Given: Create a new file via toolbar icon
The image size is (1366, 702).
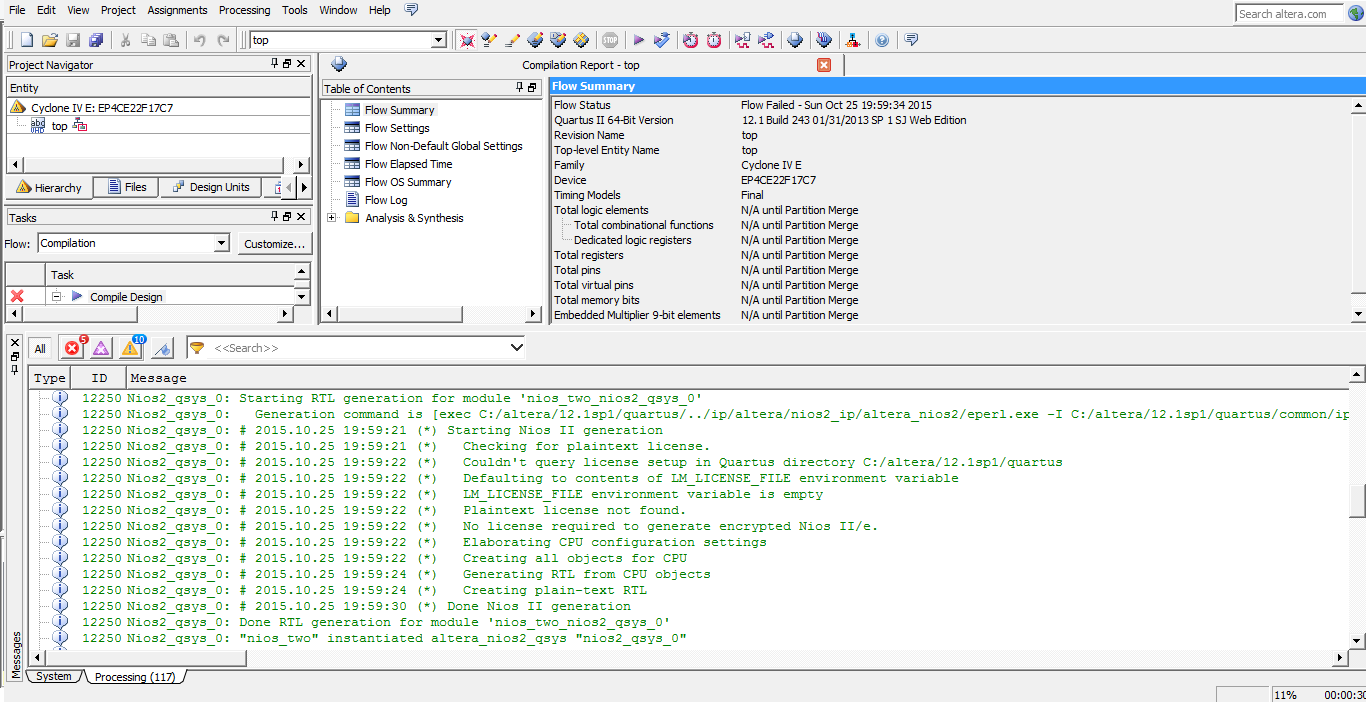Looking at the screenshot, I should (x=27, y=40).
